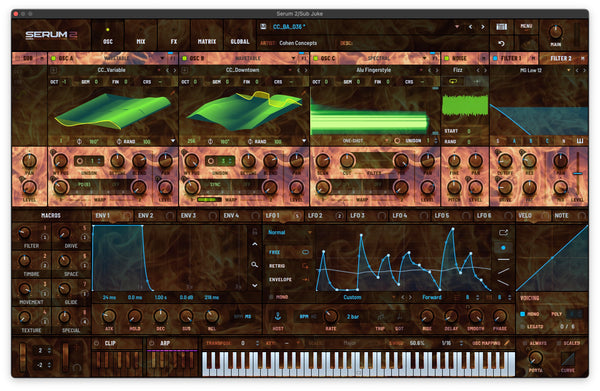Open OSC B oscillator type dropdown
This screenshot has width=600, height=391.
coord(293,58)
